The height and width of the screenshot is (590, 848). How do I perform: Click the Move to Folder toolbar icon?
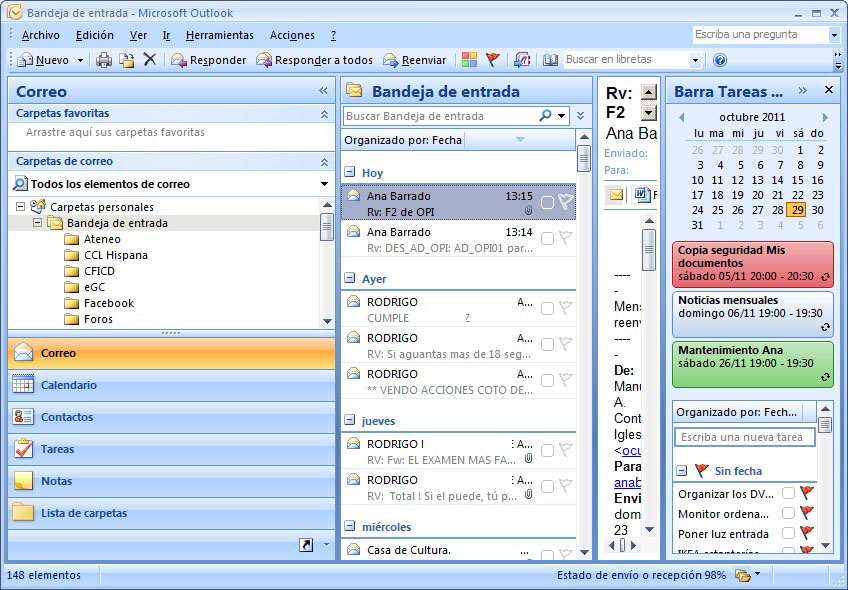click(127, 60)
